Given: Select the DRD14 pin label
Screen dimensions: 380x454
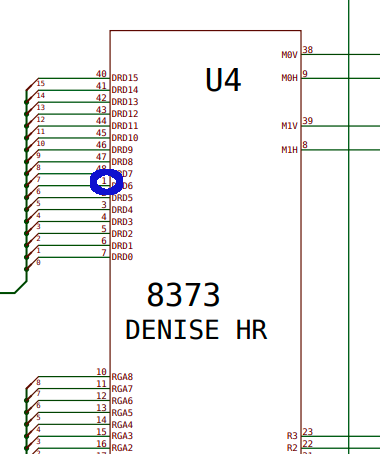Looking at the screenshot, I should (125, 90).
